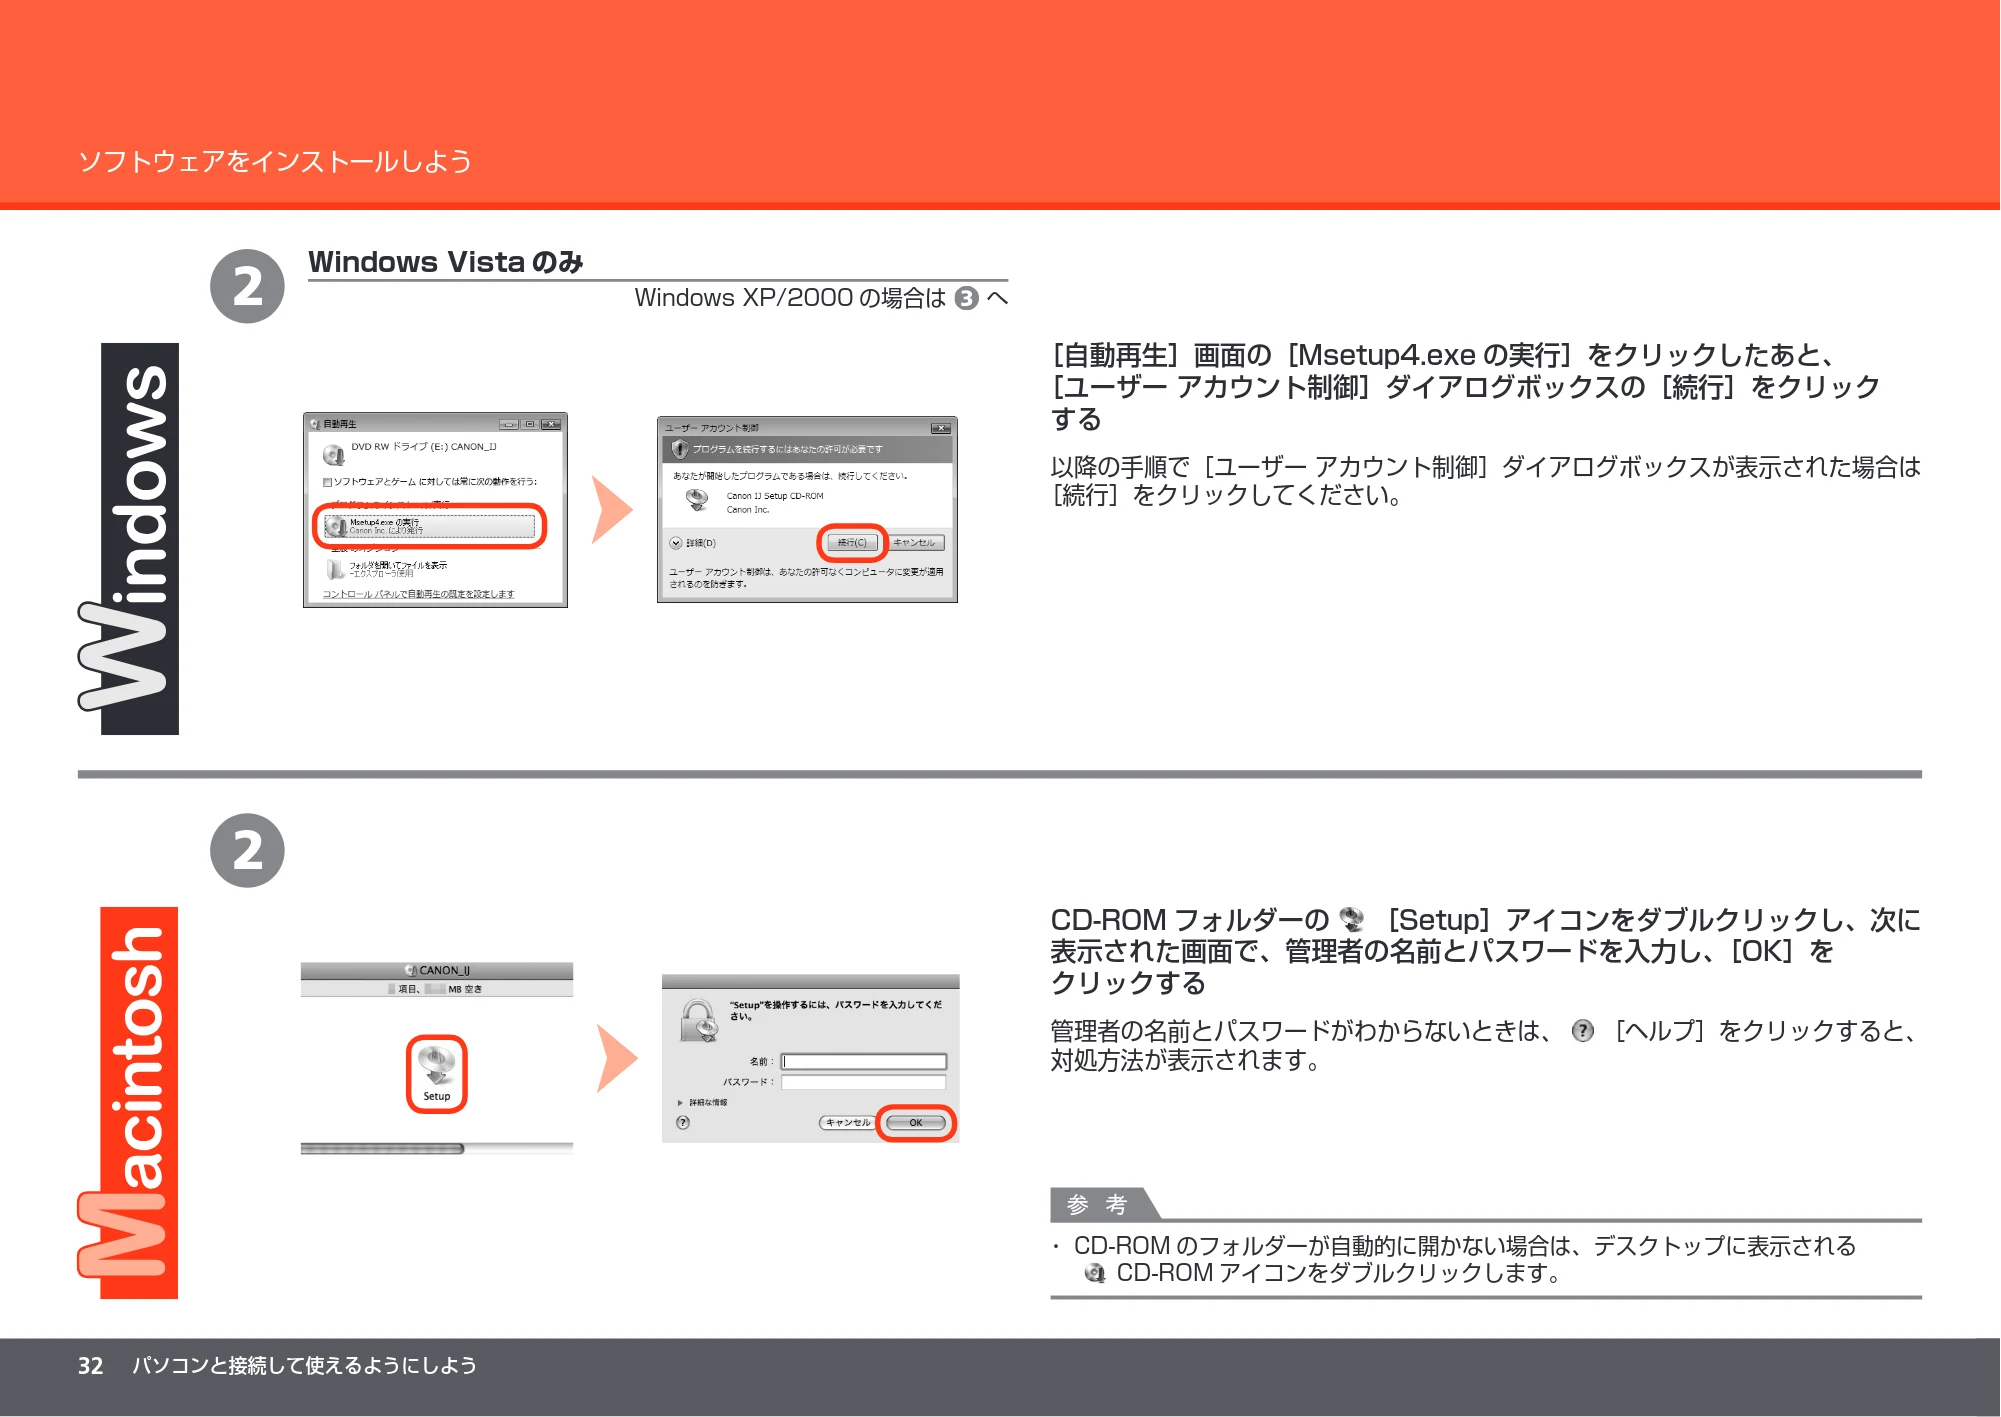Maximize the 自動再生 window
The width and height of the screenshot is (2001, 1417).
530,424
